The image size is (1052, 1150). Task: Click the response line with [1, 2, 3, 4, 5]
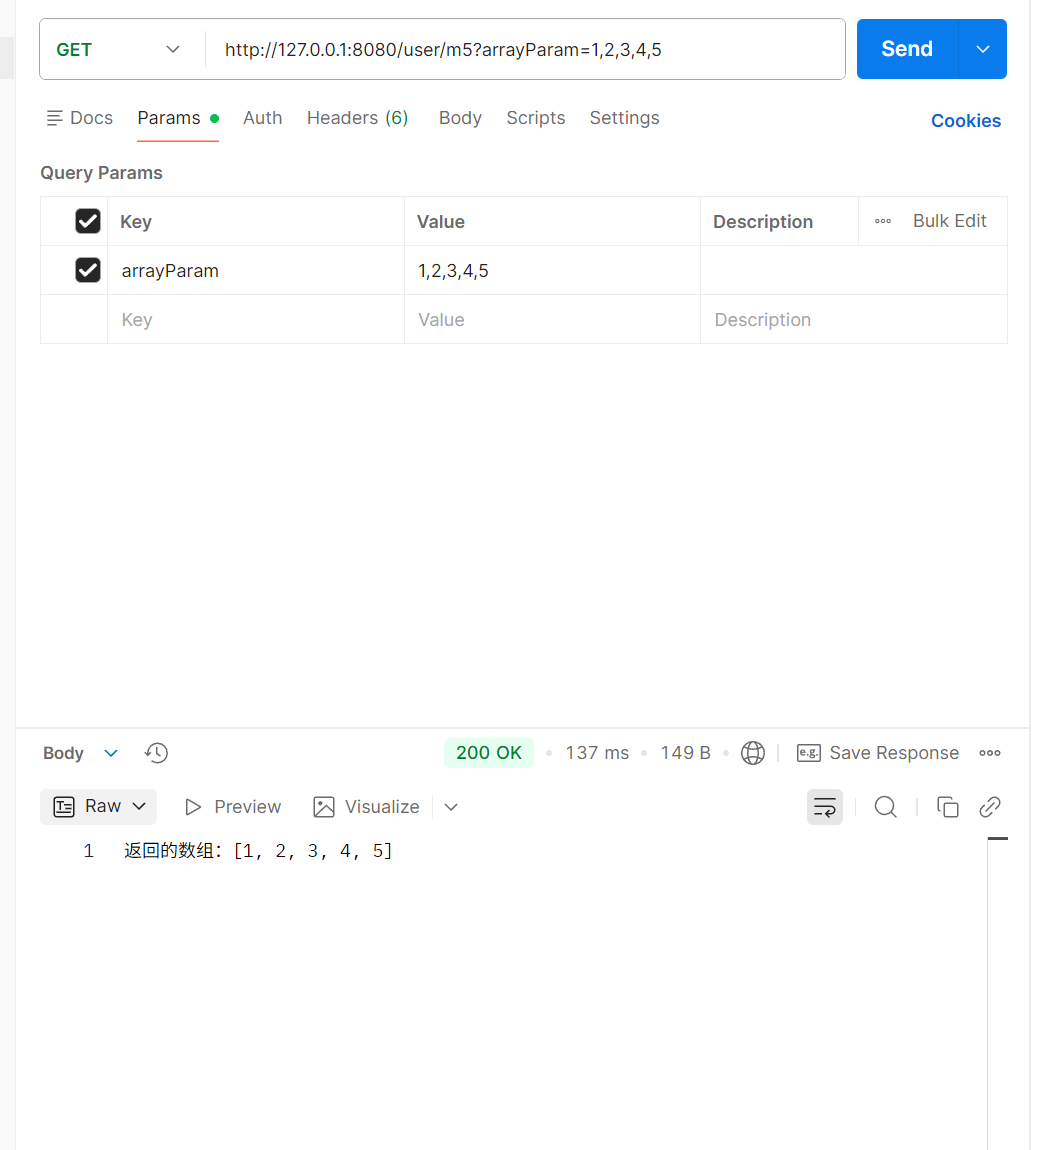click(x=258, y=851)
